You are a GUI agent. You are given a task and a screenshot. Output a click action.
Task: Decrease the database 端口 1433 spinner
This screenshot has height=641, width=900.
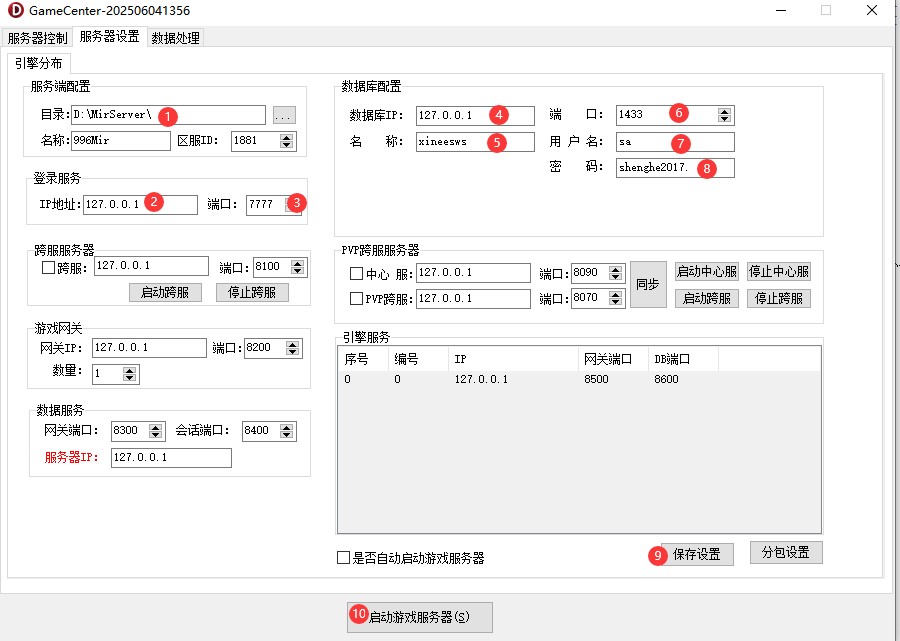[725, 119]
